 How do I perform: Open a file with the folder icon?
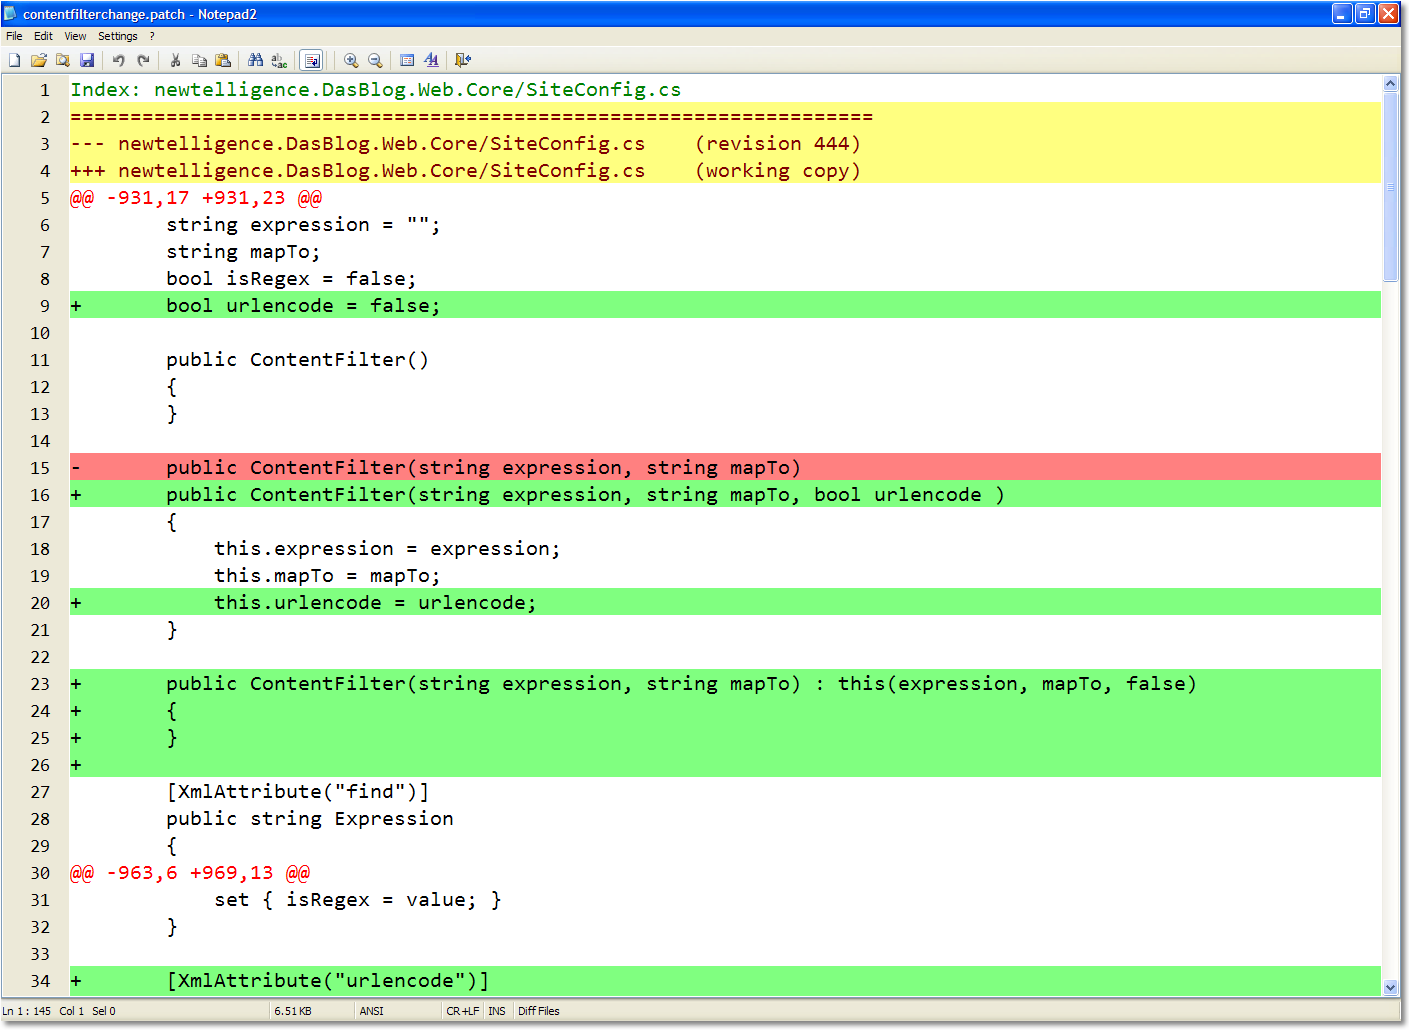[x=39, y=60]
